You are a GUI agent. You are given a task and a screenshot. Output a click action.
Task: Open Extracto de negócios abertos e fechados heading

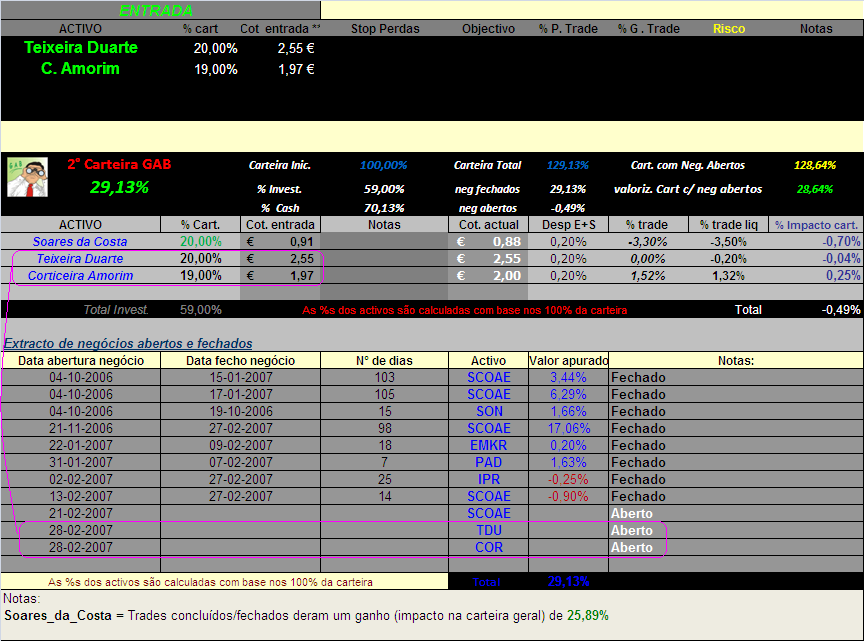(128, 343)
